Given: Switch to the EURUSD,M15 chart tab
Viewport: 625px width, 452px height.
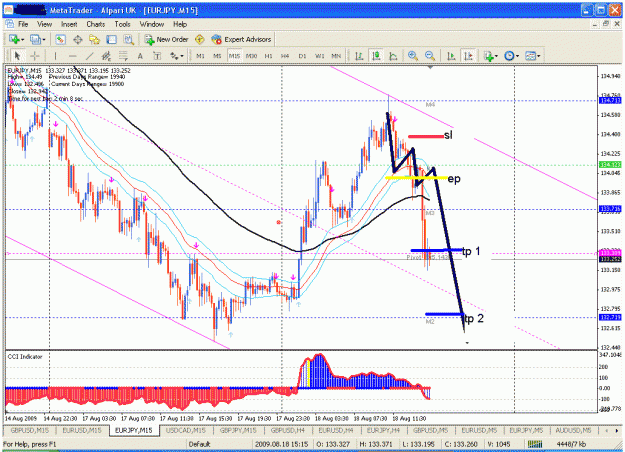Looking at the screenshot, I should (x=81, y=430).
